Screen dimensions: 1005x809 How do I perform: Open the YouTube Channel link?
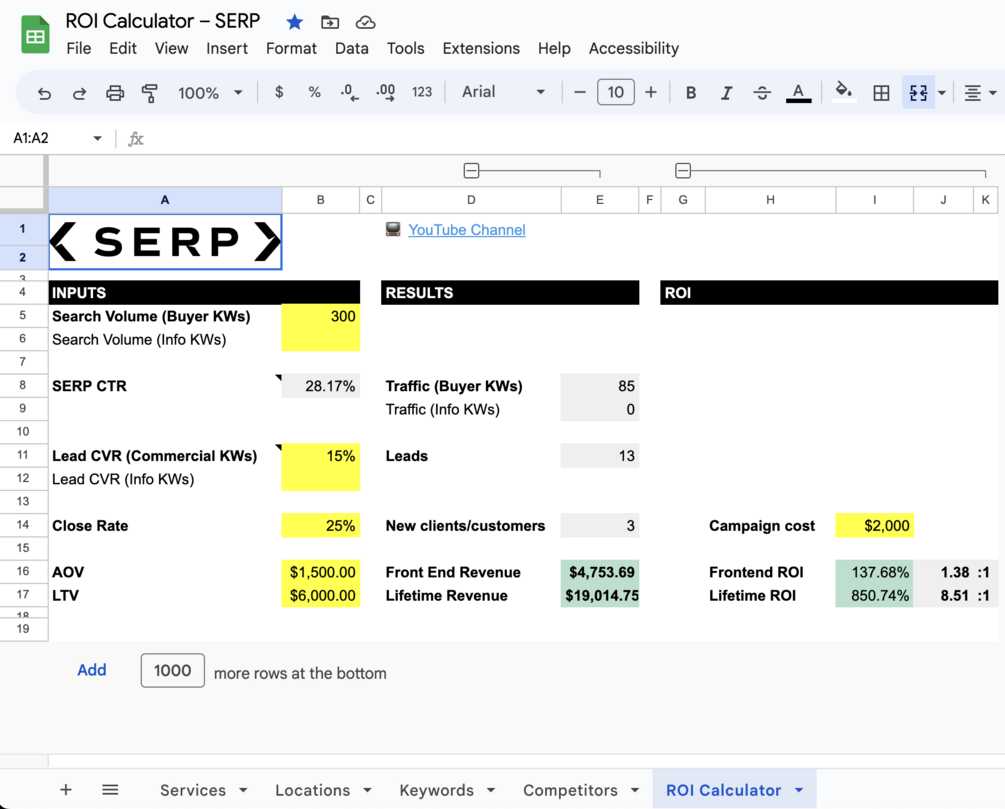pos(467,229)
